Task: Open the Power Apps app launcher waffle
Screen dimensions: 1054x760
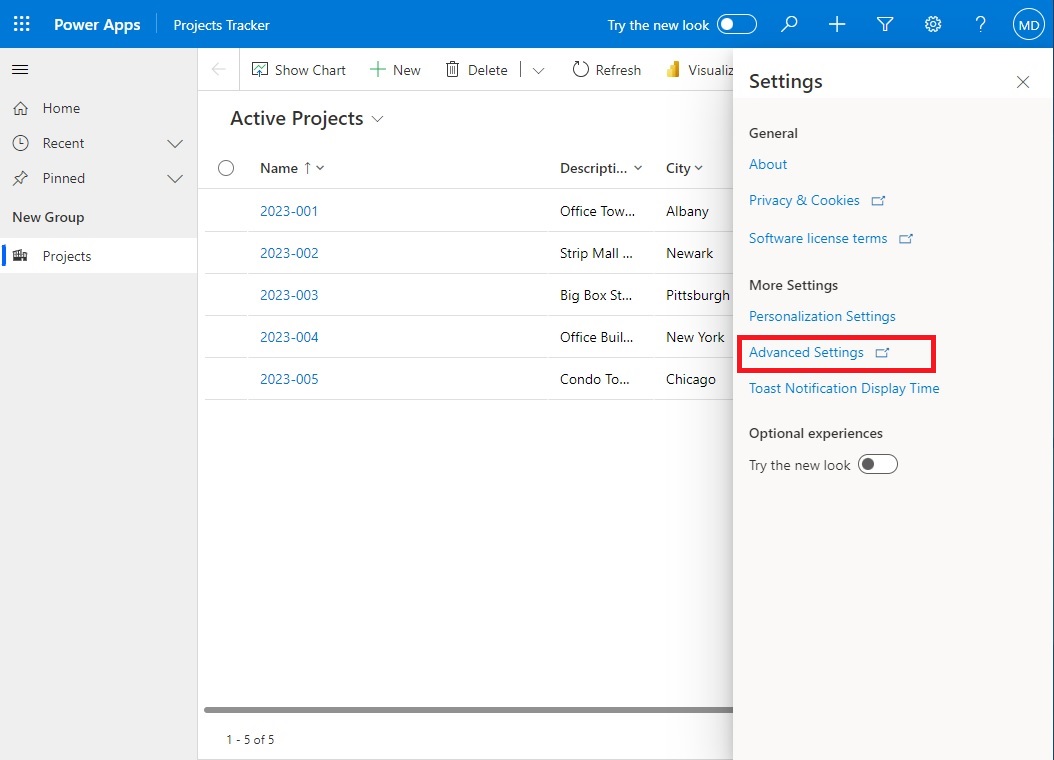Action: tap(20, 24)
